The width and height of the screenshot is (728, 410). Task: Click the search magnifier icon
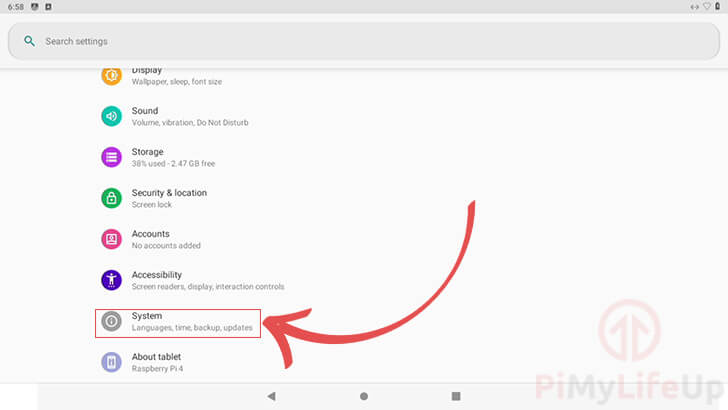click(x=29, y=41)
